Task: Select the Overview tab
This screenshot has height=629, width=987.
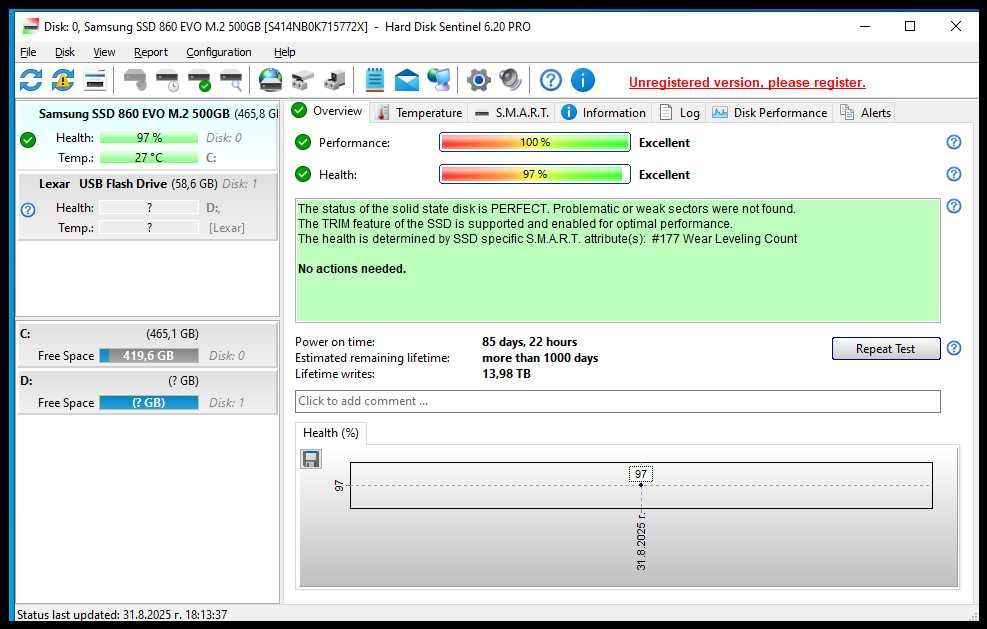Action: [327, 111]
